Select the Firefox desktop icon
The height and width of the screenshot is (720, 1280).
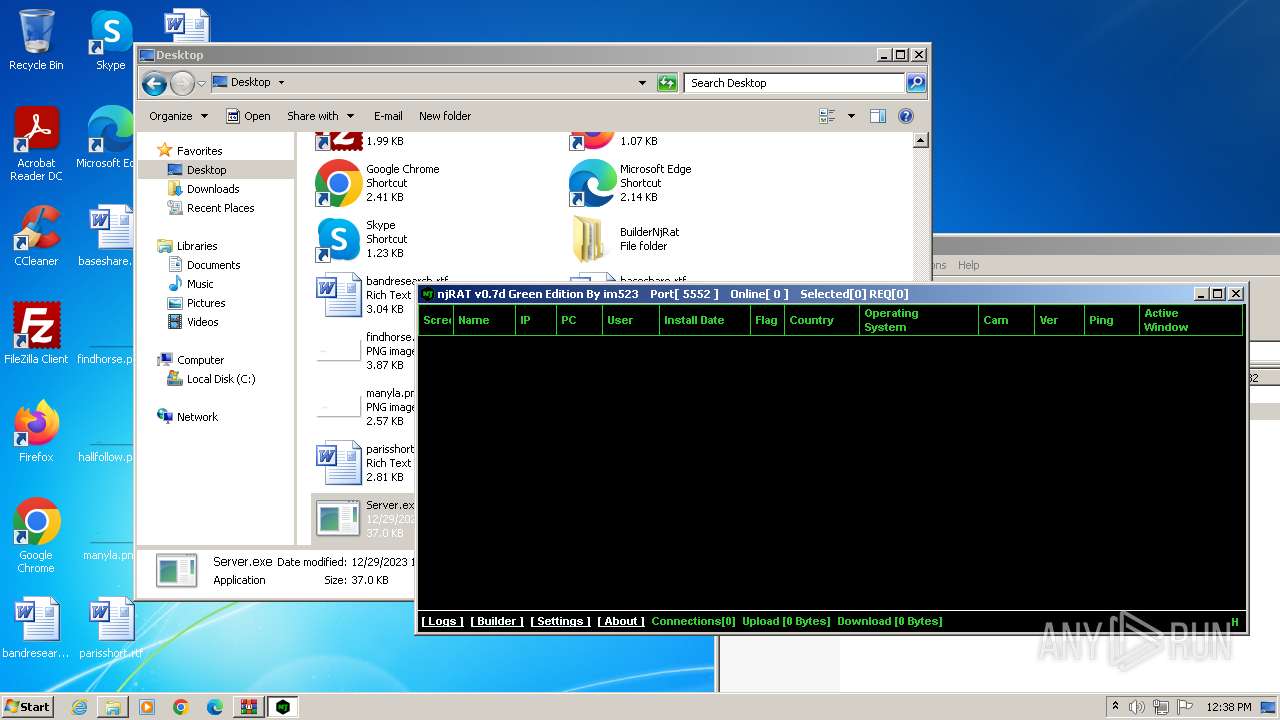[x=36, y=432]
